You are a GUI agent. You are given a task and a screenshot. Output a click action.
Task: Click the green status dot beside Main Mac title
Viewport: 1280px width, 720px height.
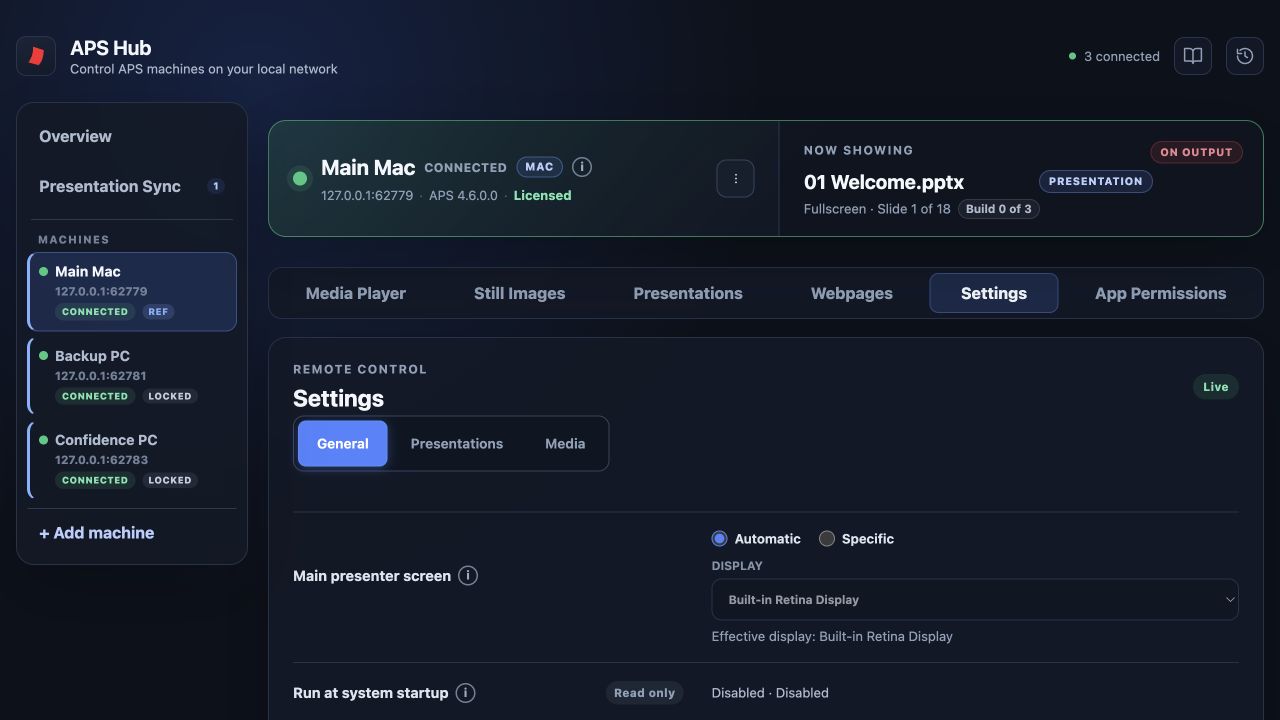[299, 179]
